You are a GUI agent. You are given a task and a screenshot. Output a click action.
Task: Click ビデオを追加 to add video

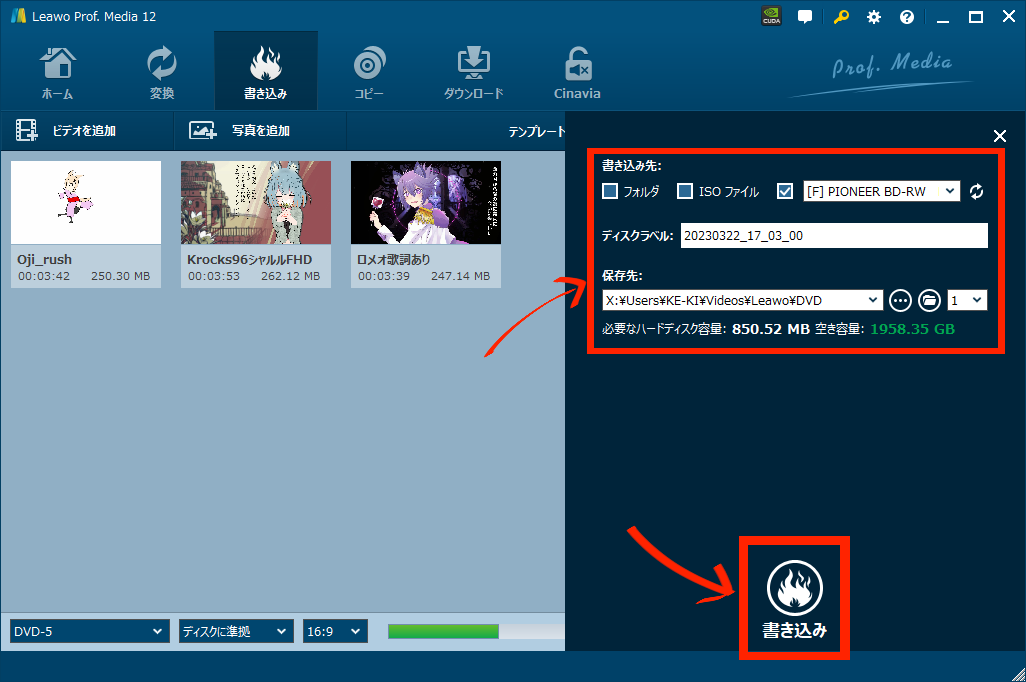pos(66,131)
